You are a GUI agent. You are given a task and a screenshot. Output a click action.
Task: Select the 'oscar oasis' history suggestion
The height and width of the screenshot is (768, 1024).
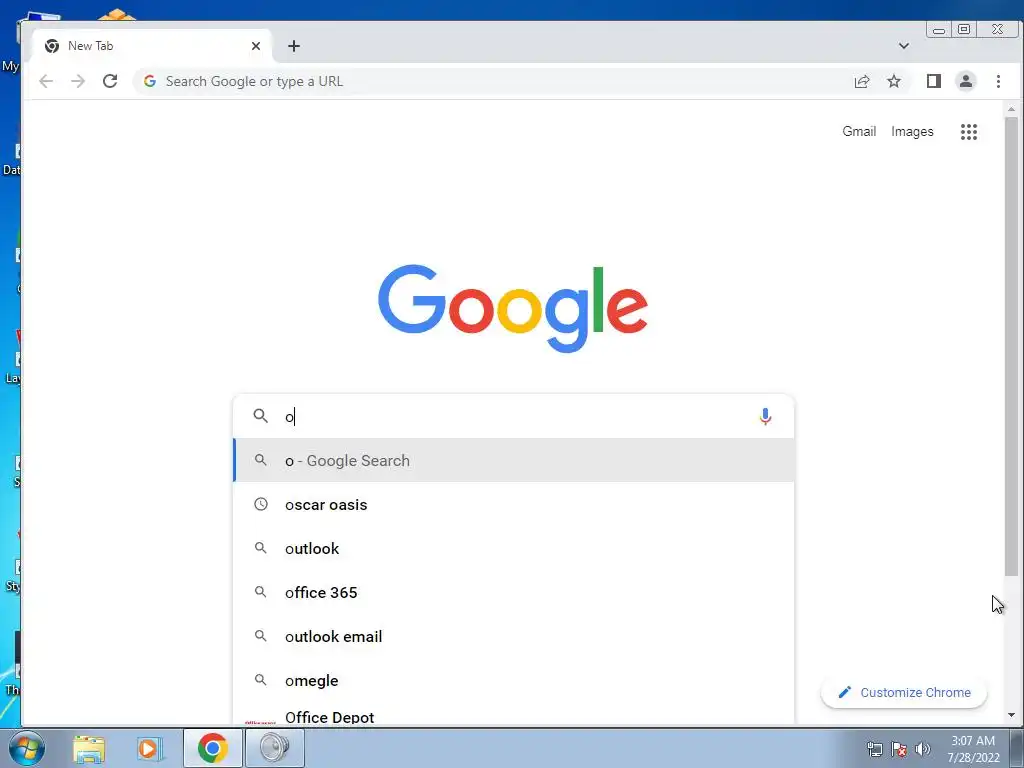513,504
